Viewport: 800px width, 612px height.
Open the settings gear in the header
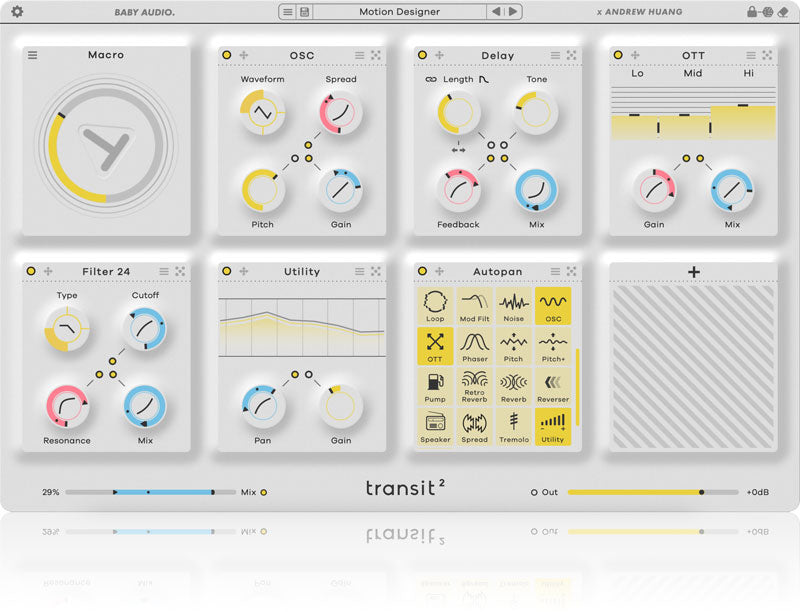click(17, 11)
